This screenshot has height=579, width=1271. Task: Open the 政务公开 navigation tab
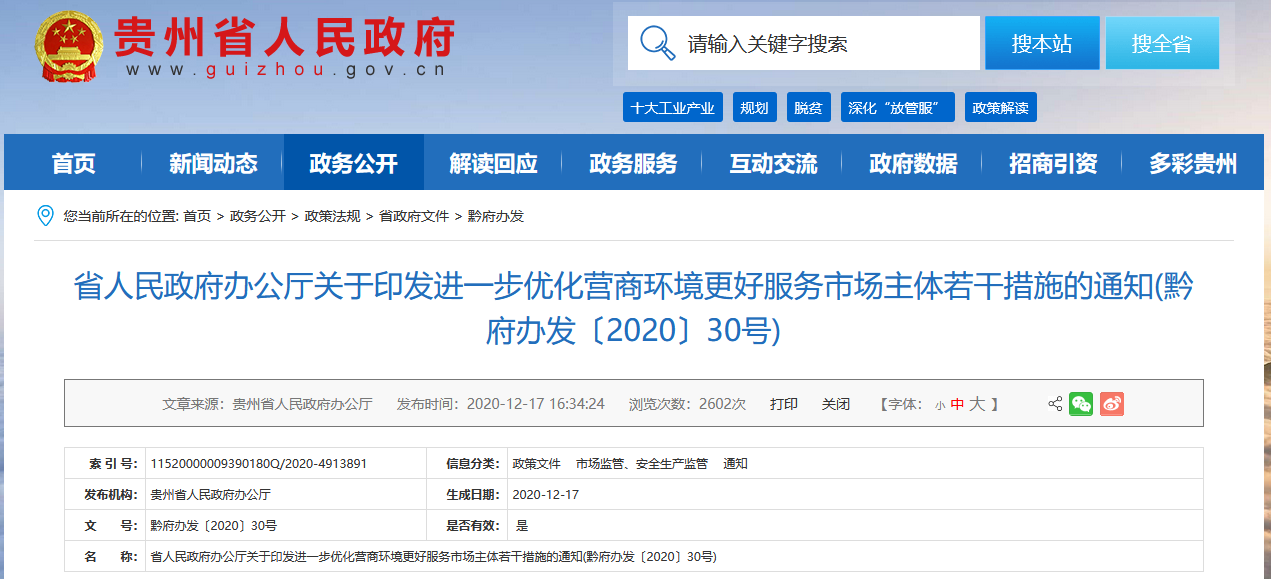[353, 163]
